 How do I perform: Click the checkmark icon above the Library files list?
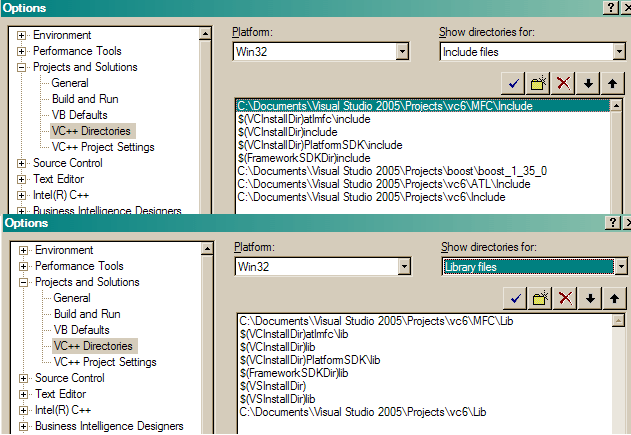(x=516, y=297)
